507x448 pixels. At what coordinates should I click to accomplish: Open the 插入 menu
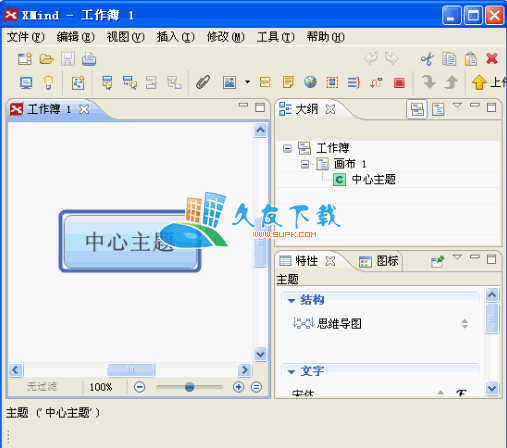click(x=175, y=37)
